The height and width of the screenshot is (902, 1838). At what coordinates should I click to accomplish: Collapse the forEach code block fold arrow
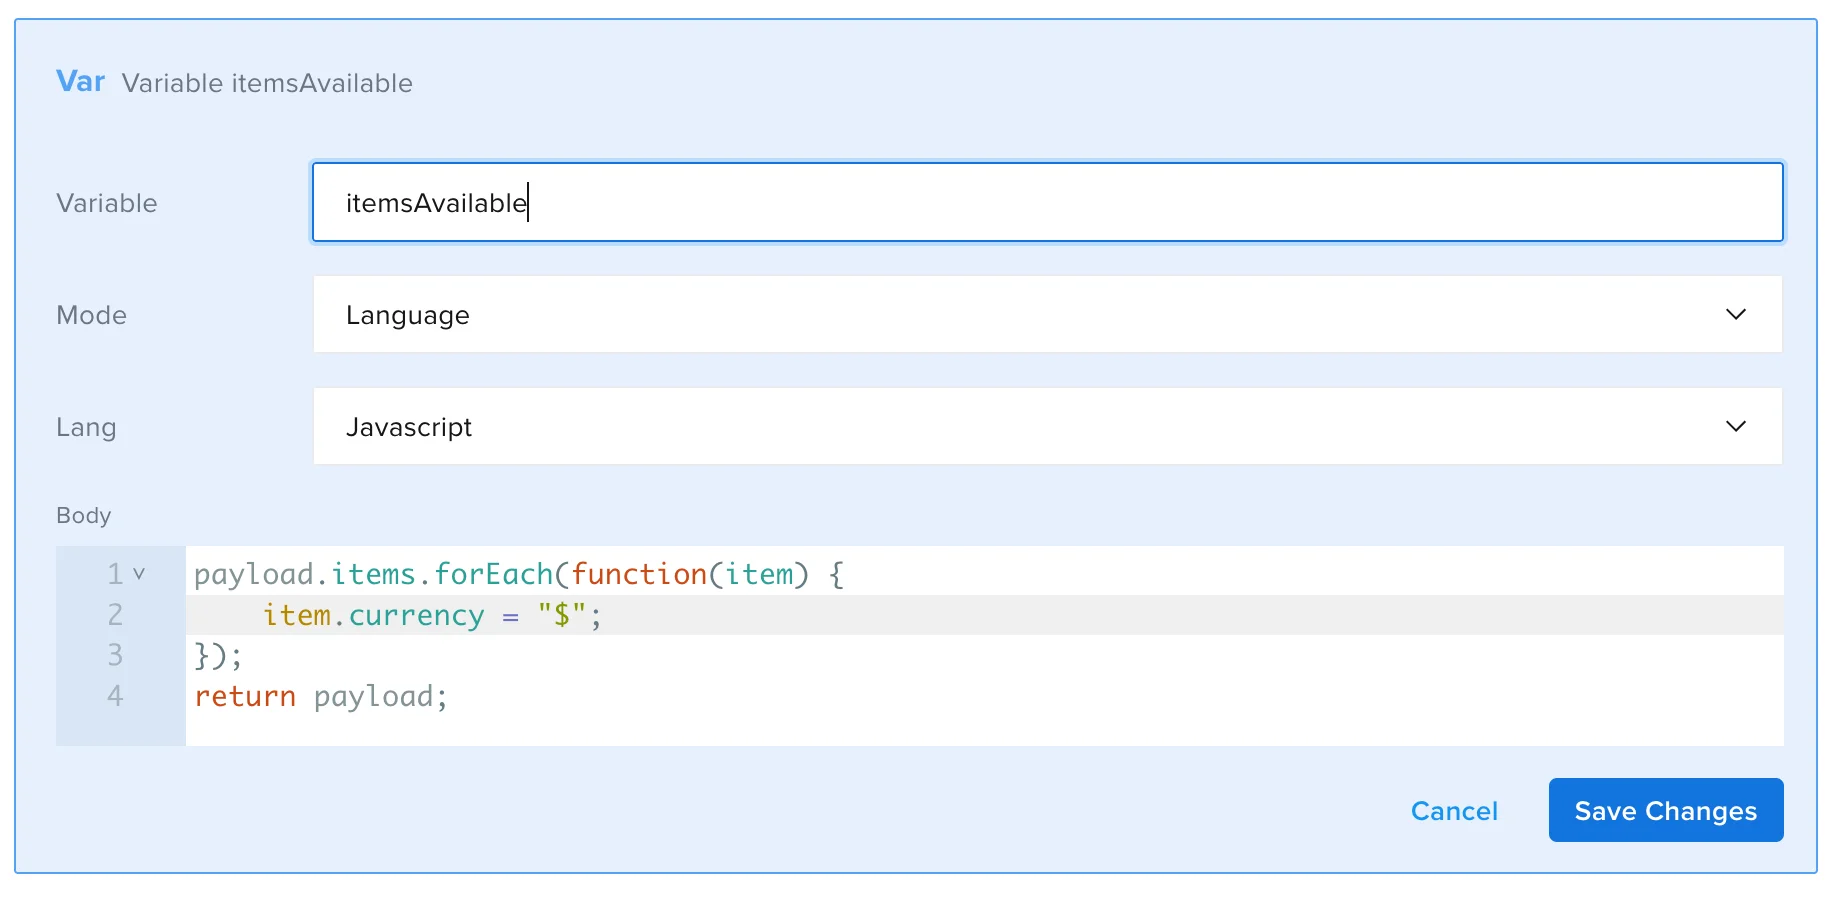(x=137, y=573)
